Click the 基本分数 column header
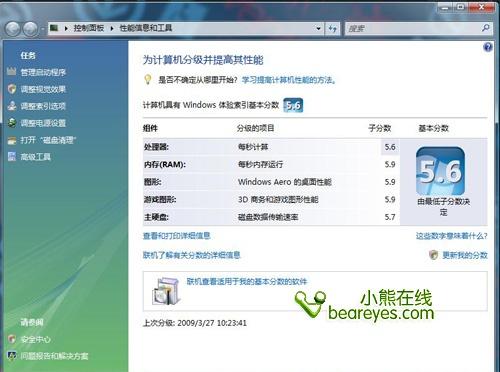Screen dimensions: 500x372 [x=434, y=128]
